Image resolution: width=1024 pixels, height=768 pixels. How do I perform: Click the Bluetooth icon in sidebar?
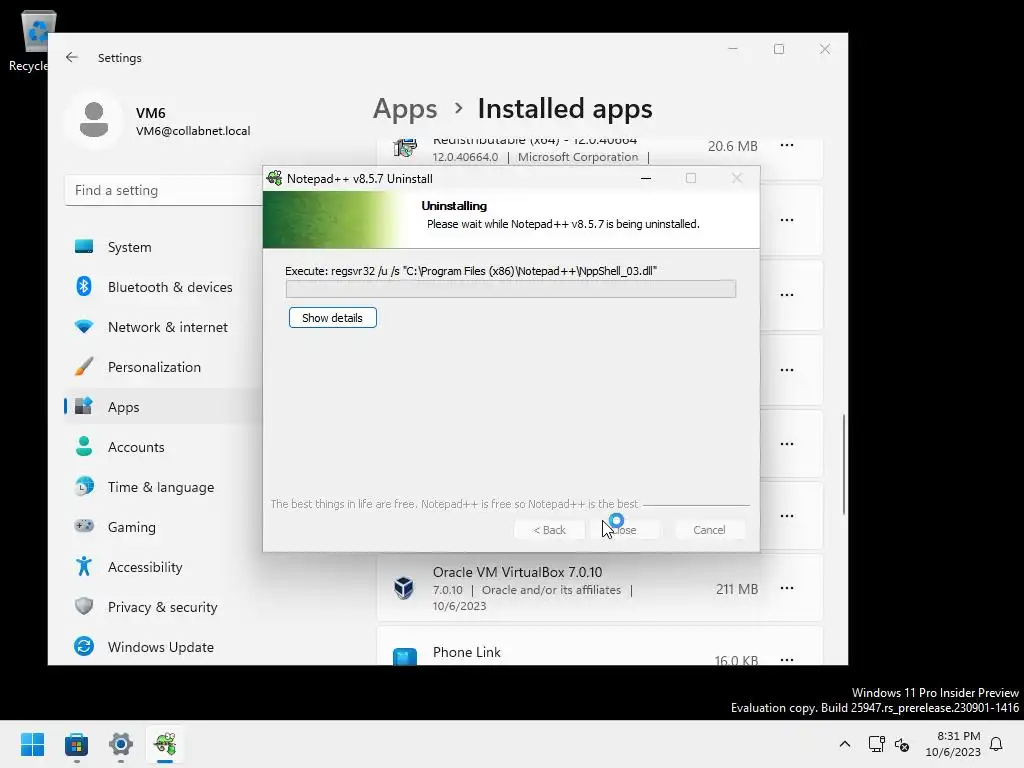pos(84,286)
